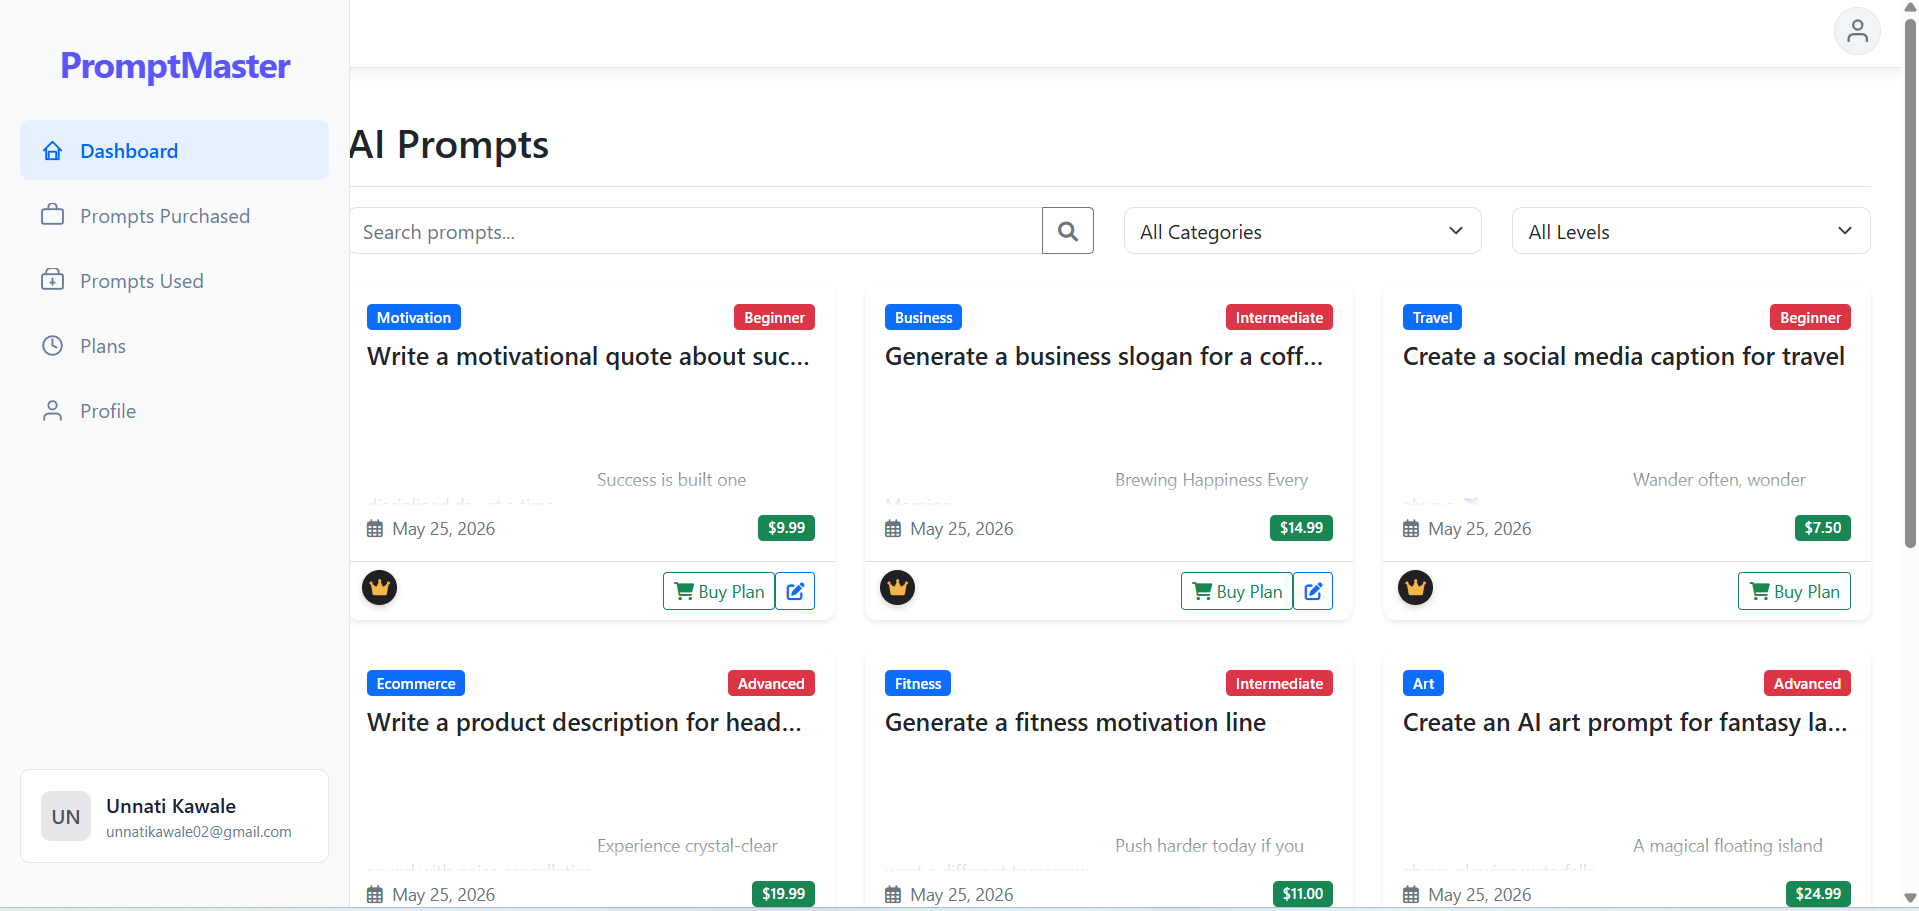Click the Art category badge
Screen dimensions: 1919x911
[x=1423, y=683]
